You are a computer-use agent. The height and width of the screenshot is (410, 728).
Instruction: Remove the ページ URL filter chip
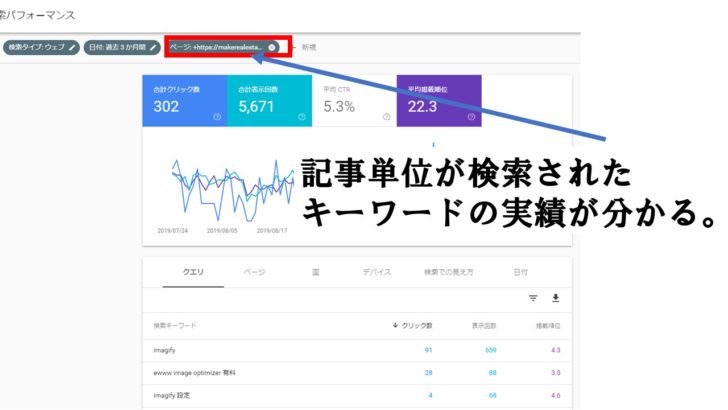click(x=272, y=47)
